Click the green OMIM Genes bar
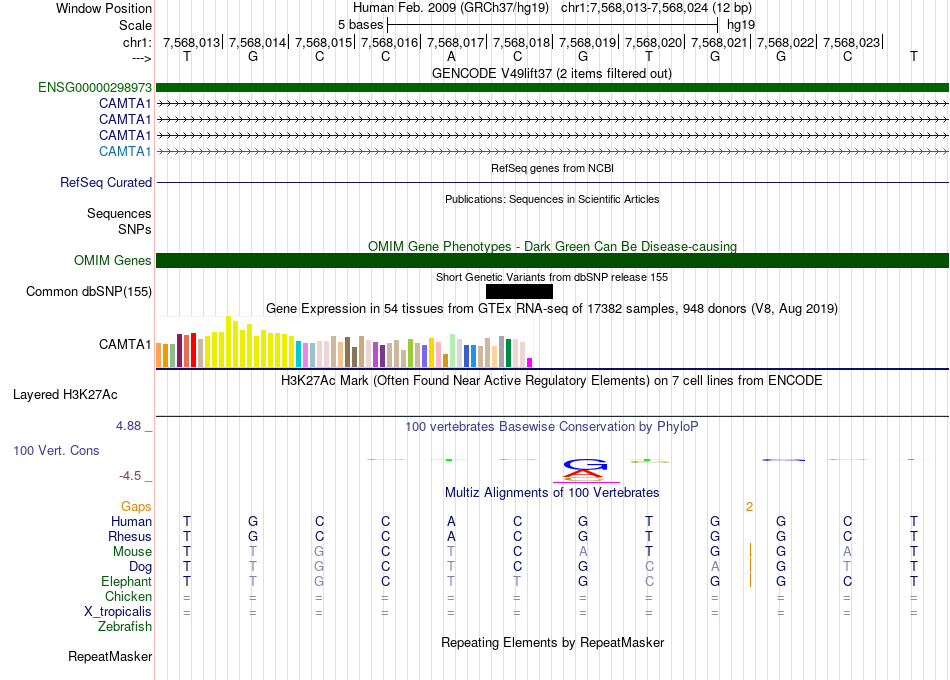 (552, 261)
